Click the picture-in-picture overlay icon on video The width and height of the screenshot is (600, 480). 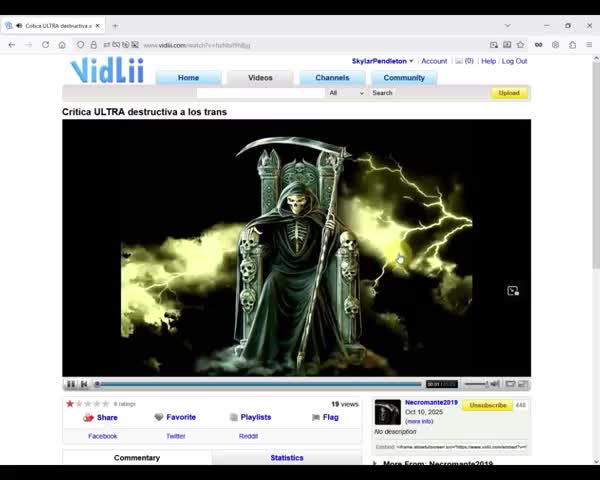click(x=513, y=291)
